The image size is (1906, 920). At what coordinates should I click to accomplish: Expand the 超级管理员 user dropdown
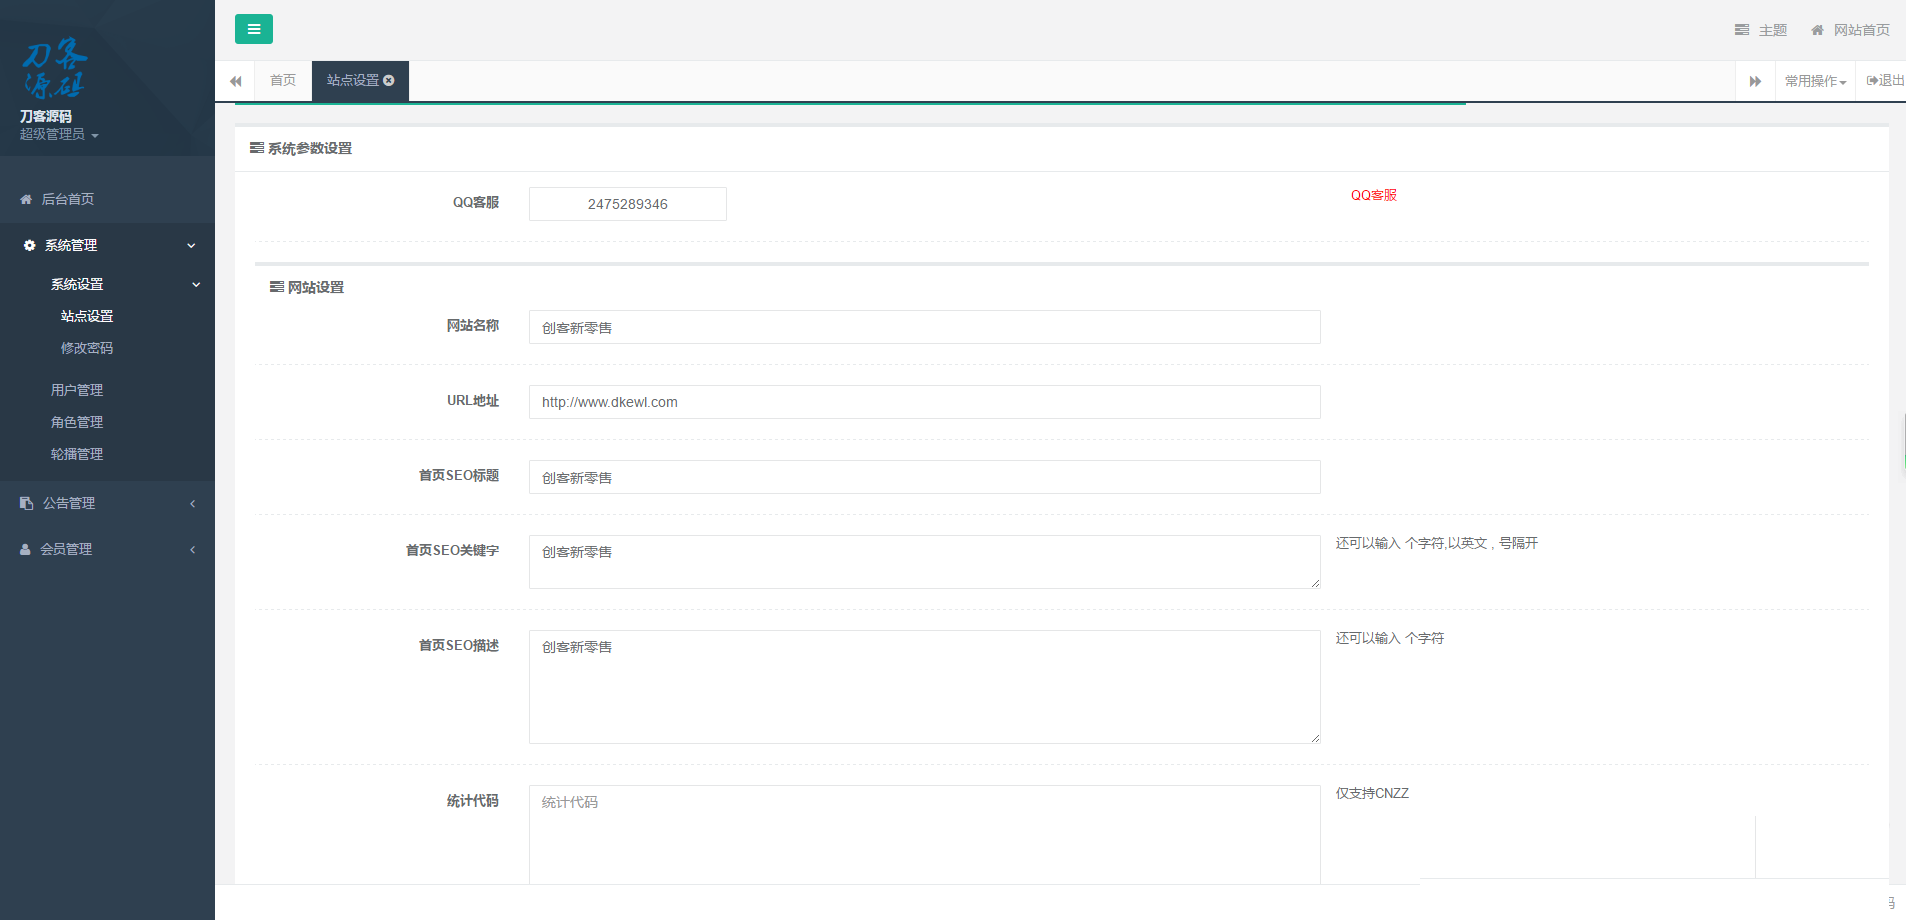tap(59, 135)
